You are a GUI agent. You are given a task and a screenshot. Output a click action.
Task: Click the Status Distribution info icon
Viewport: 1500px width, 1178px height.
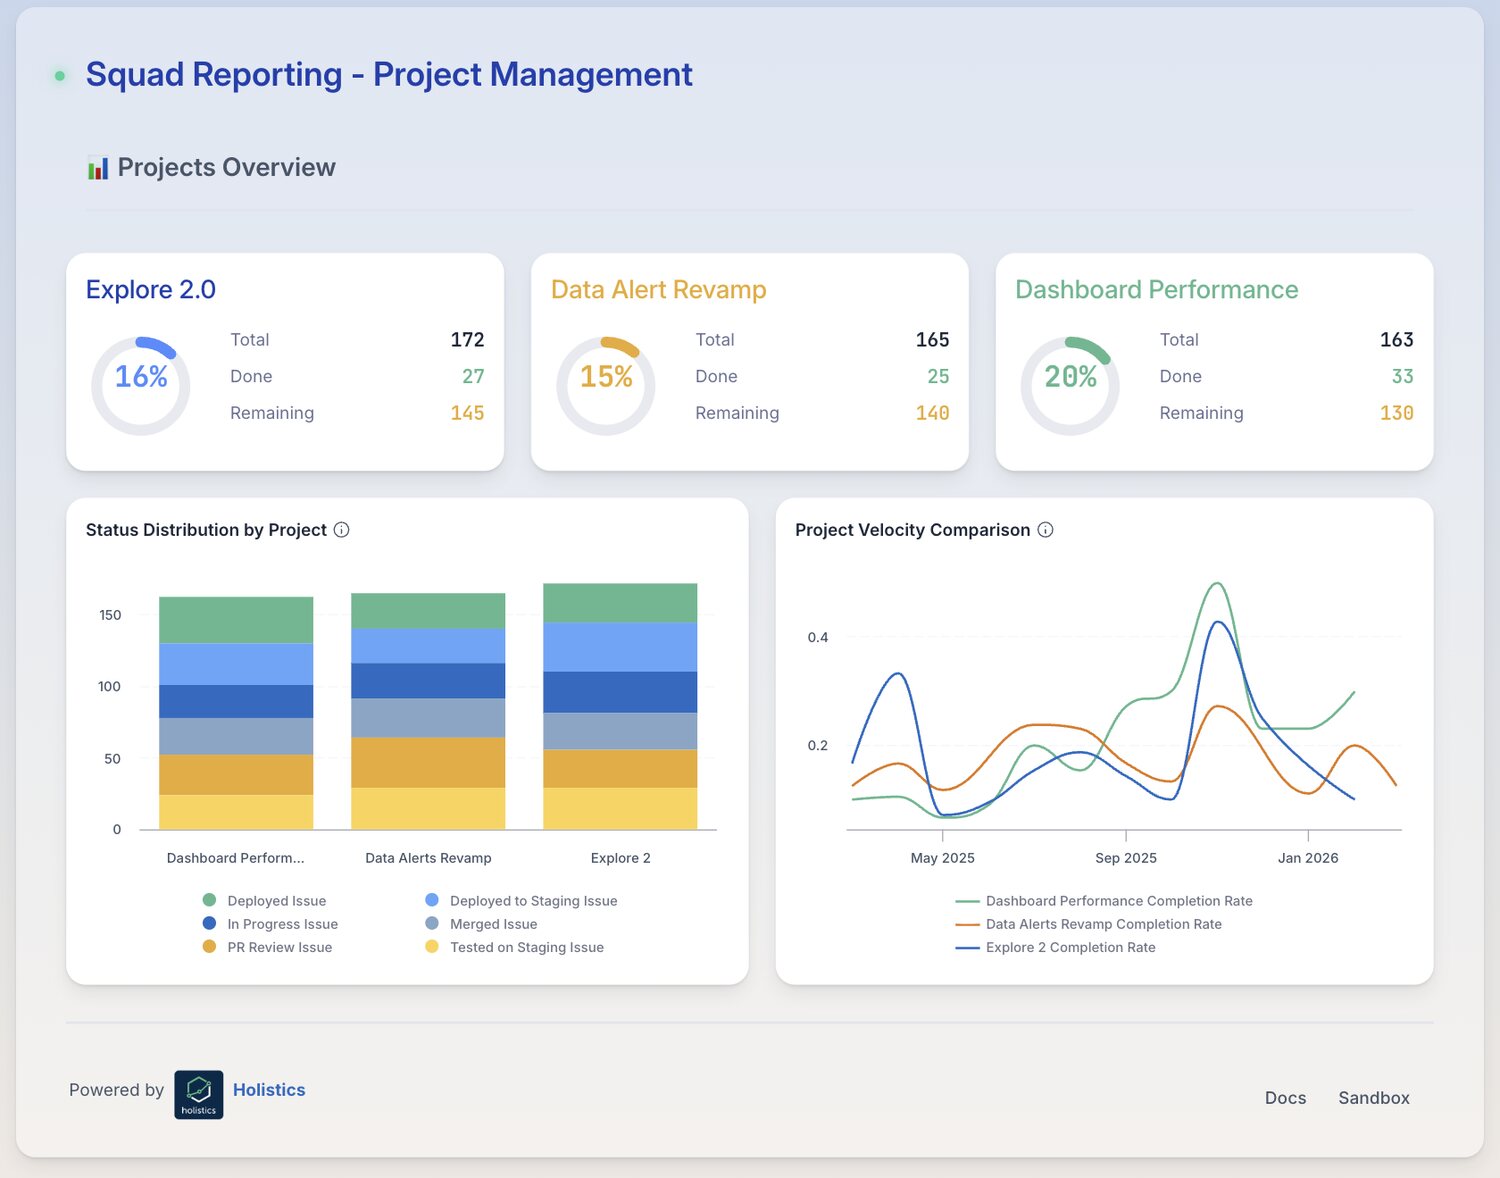(x=341, y=530)
